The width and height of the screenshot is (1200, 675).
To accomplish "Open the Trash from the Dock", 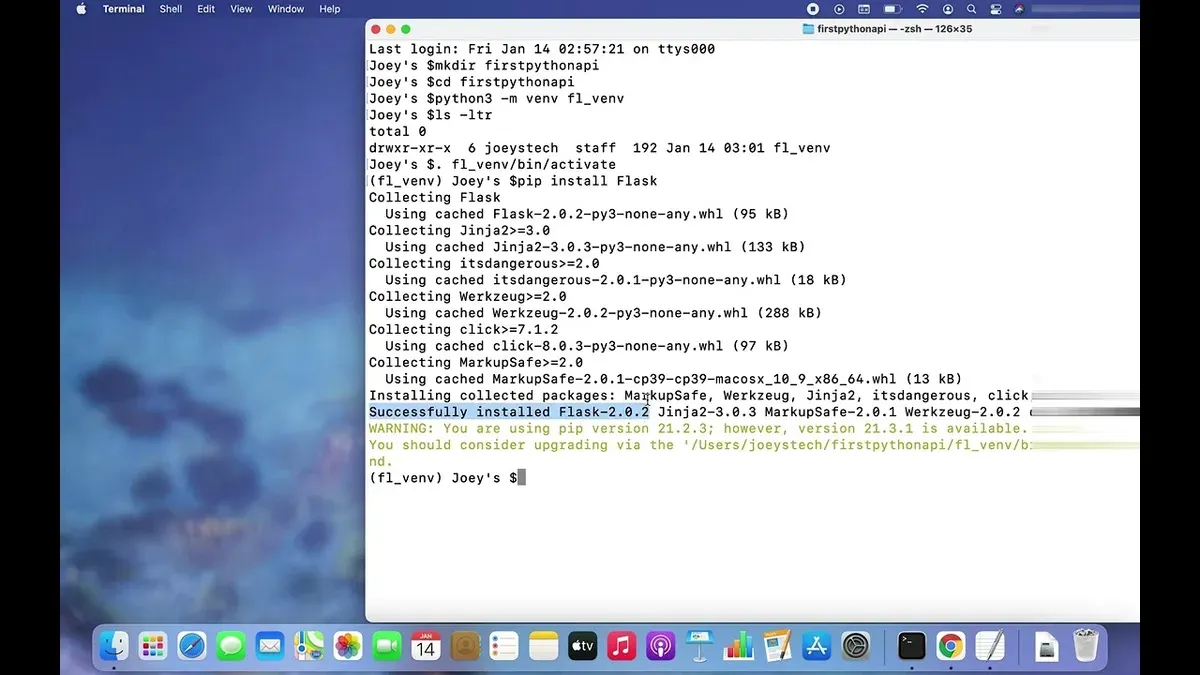I will click(x=1086, y=646).
